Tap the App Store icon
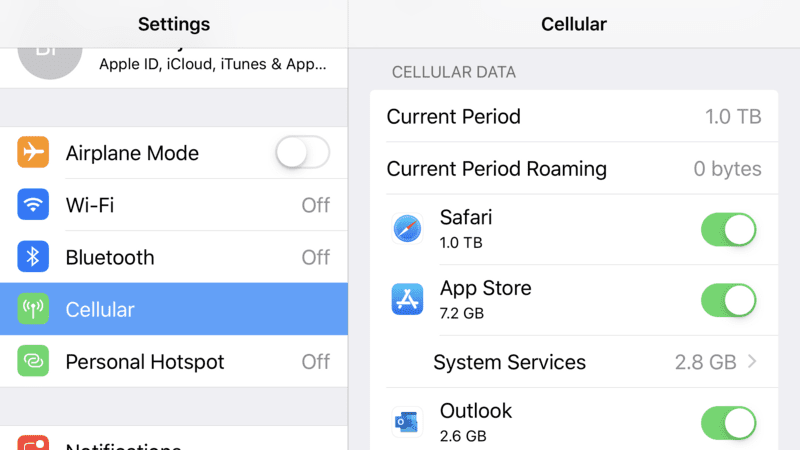Screen dimensions: 800x450 [x=407, y=299]
